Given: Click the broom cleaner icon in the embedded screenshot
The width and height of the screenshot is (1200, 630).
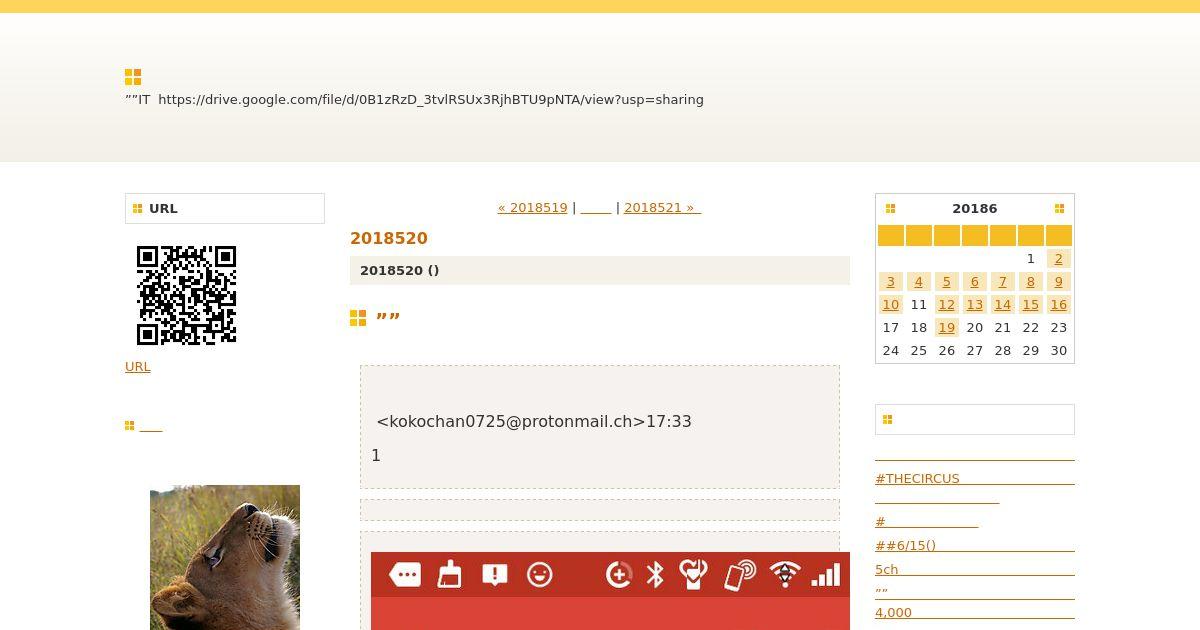Looking at the screenshot, I should pyautogui.click(x=450, y=574).
